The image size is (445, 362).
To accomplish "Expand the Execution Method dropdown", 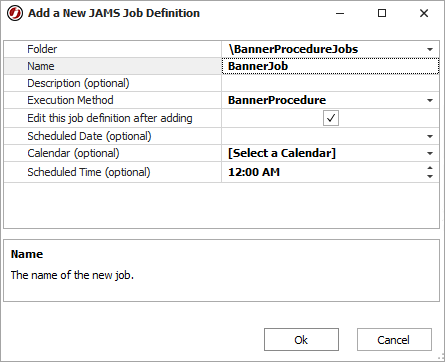I will tap(430, 100).
